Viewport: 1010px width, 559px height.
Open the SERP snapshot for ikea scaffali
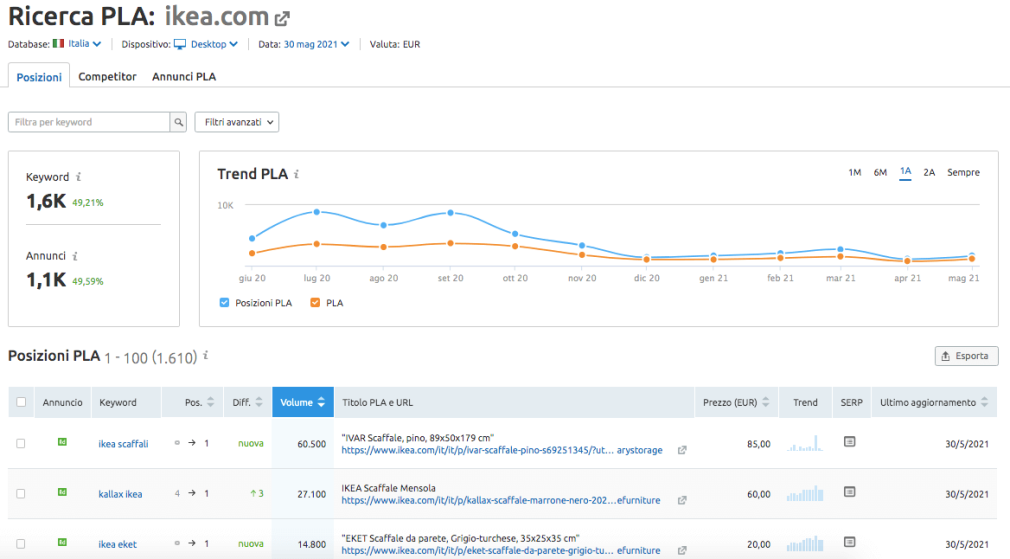850,442
